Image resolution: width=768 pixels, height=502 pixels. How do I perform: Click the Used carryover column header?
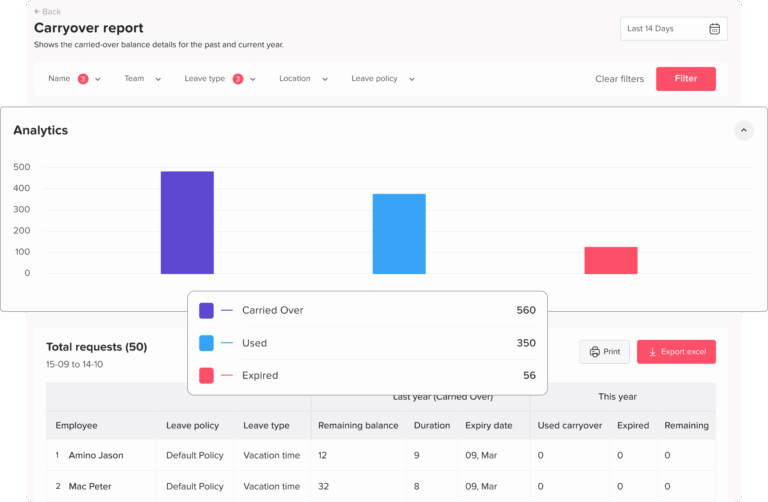[570, 426]
